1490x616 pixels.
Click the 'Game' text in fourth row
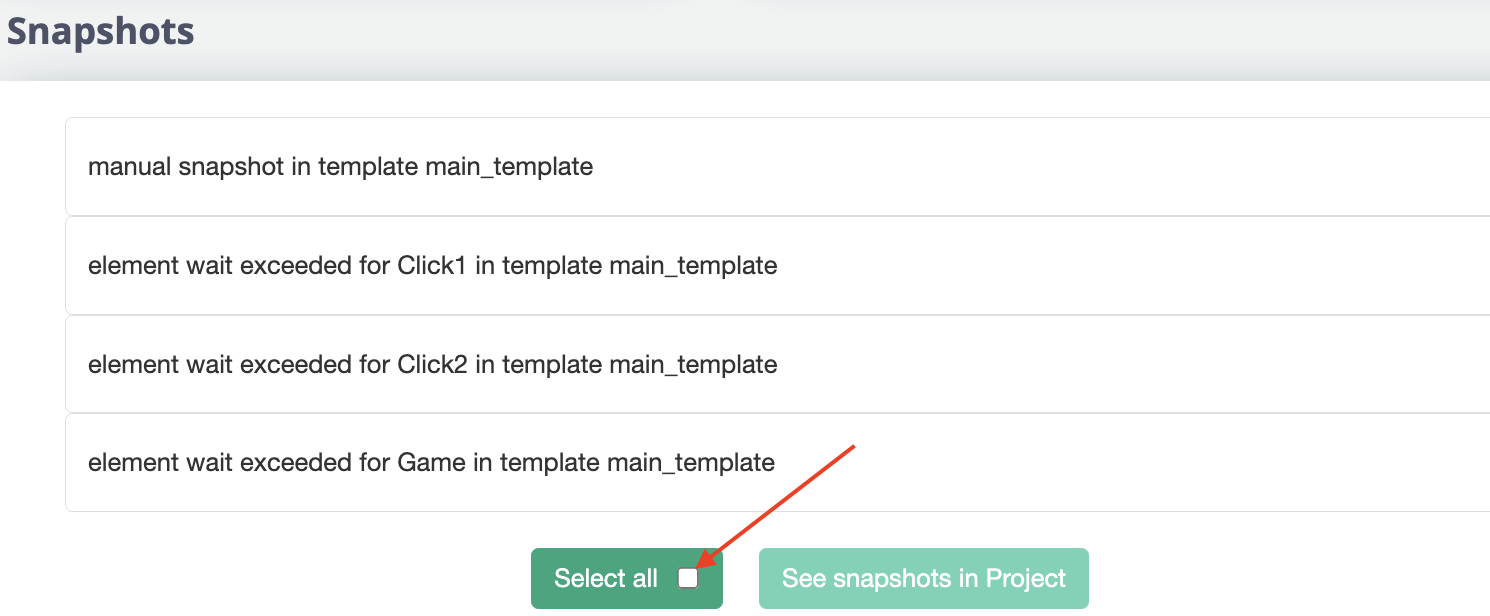pyautogui.click(x=431, y=462)
